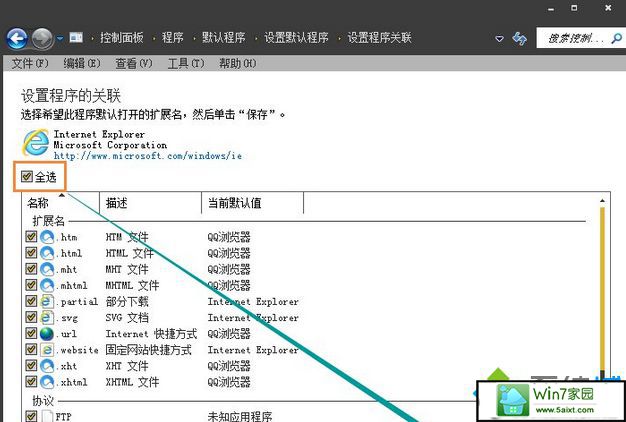This screenshot has height=422, width=626.
Task: Toggle the 全选 select-all checkbox
Action: point(27,176)
